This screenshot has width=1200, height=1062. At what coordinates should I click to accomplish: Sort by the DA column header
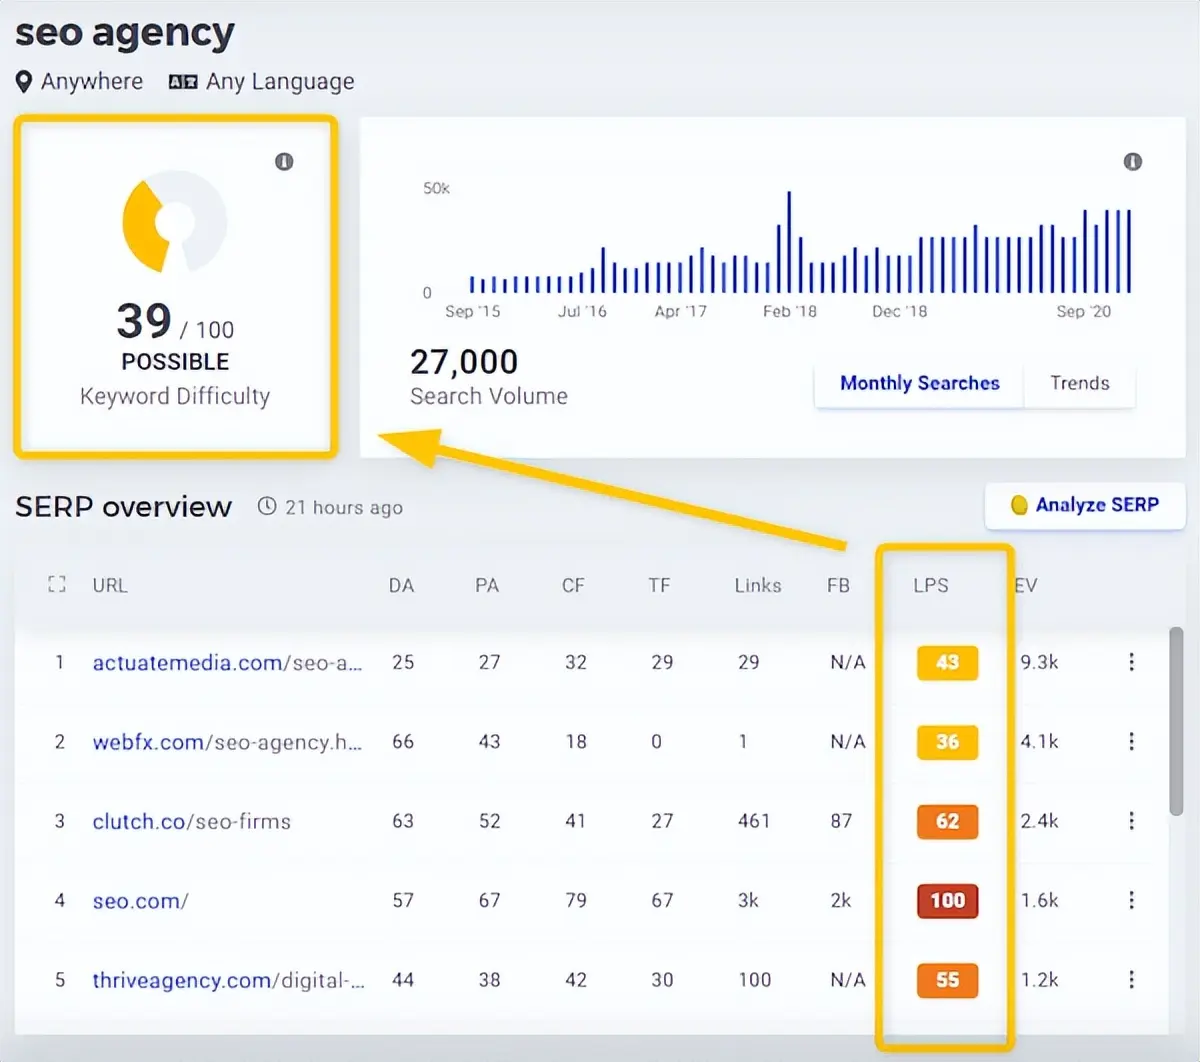(x=401, y=586)
